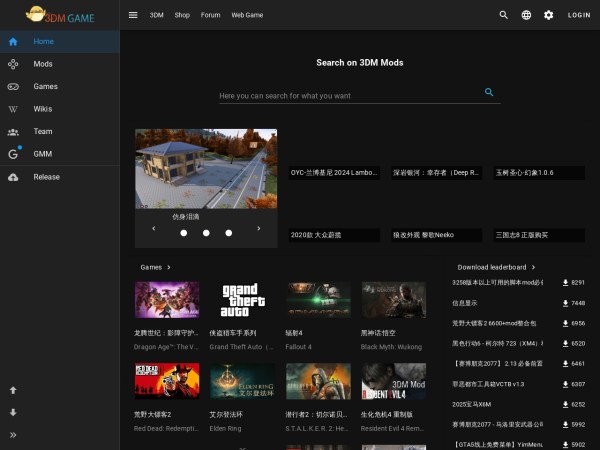Click the scroll-down arrow in sidebar
This screenshot has height=450, width=600.
pos(13,412)
